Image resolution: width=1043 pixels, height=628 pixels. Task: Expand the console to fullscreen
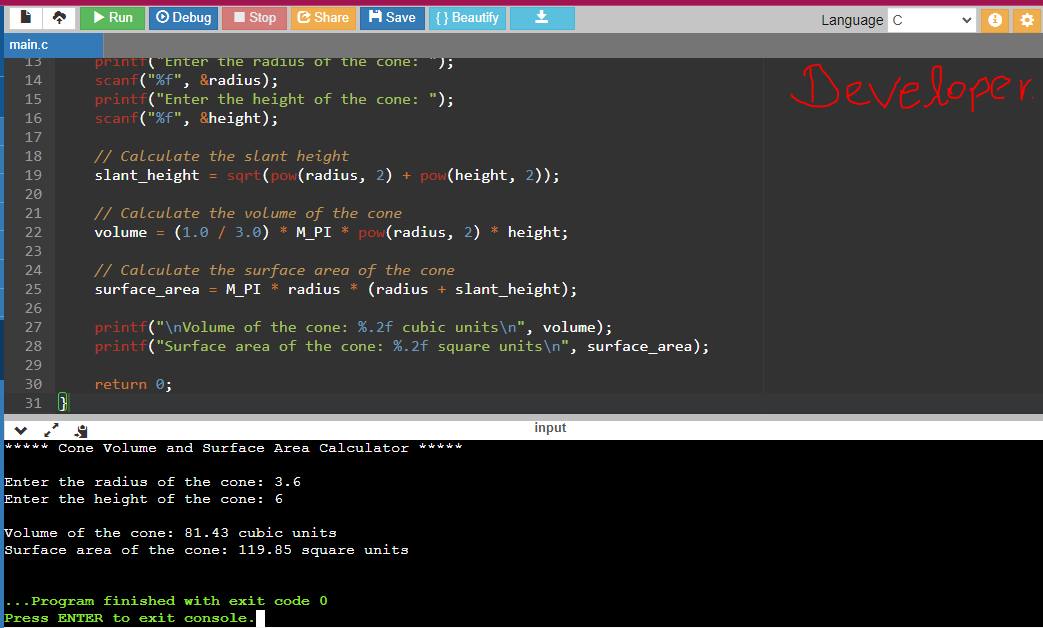point(52,429)
